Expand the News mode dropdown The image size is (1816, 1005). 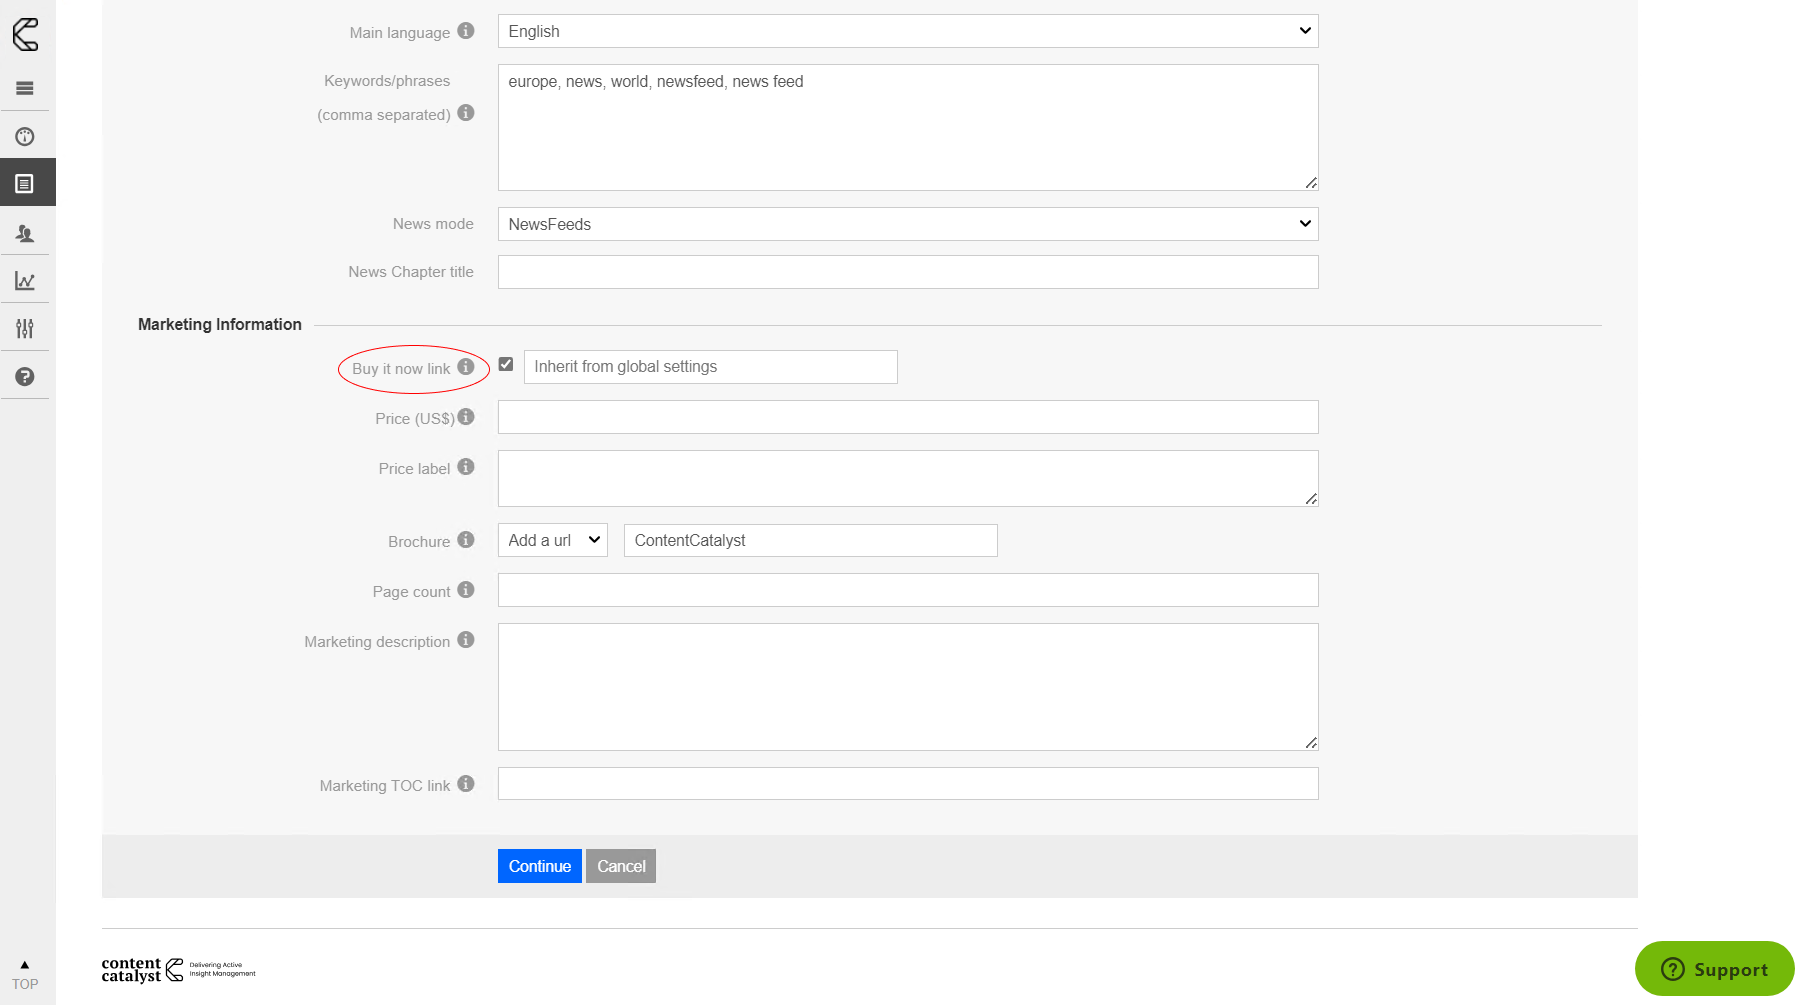tap(907, 224)
